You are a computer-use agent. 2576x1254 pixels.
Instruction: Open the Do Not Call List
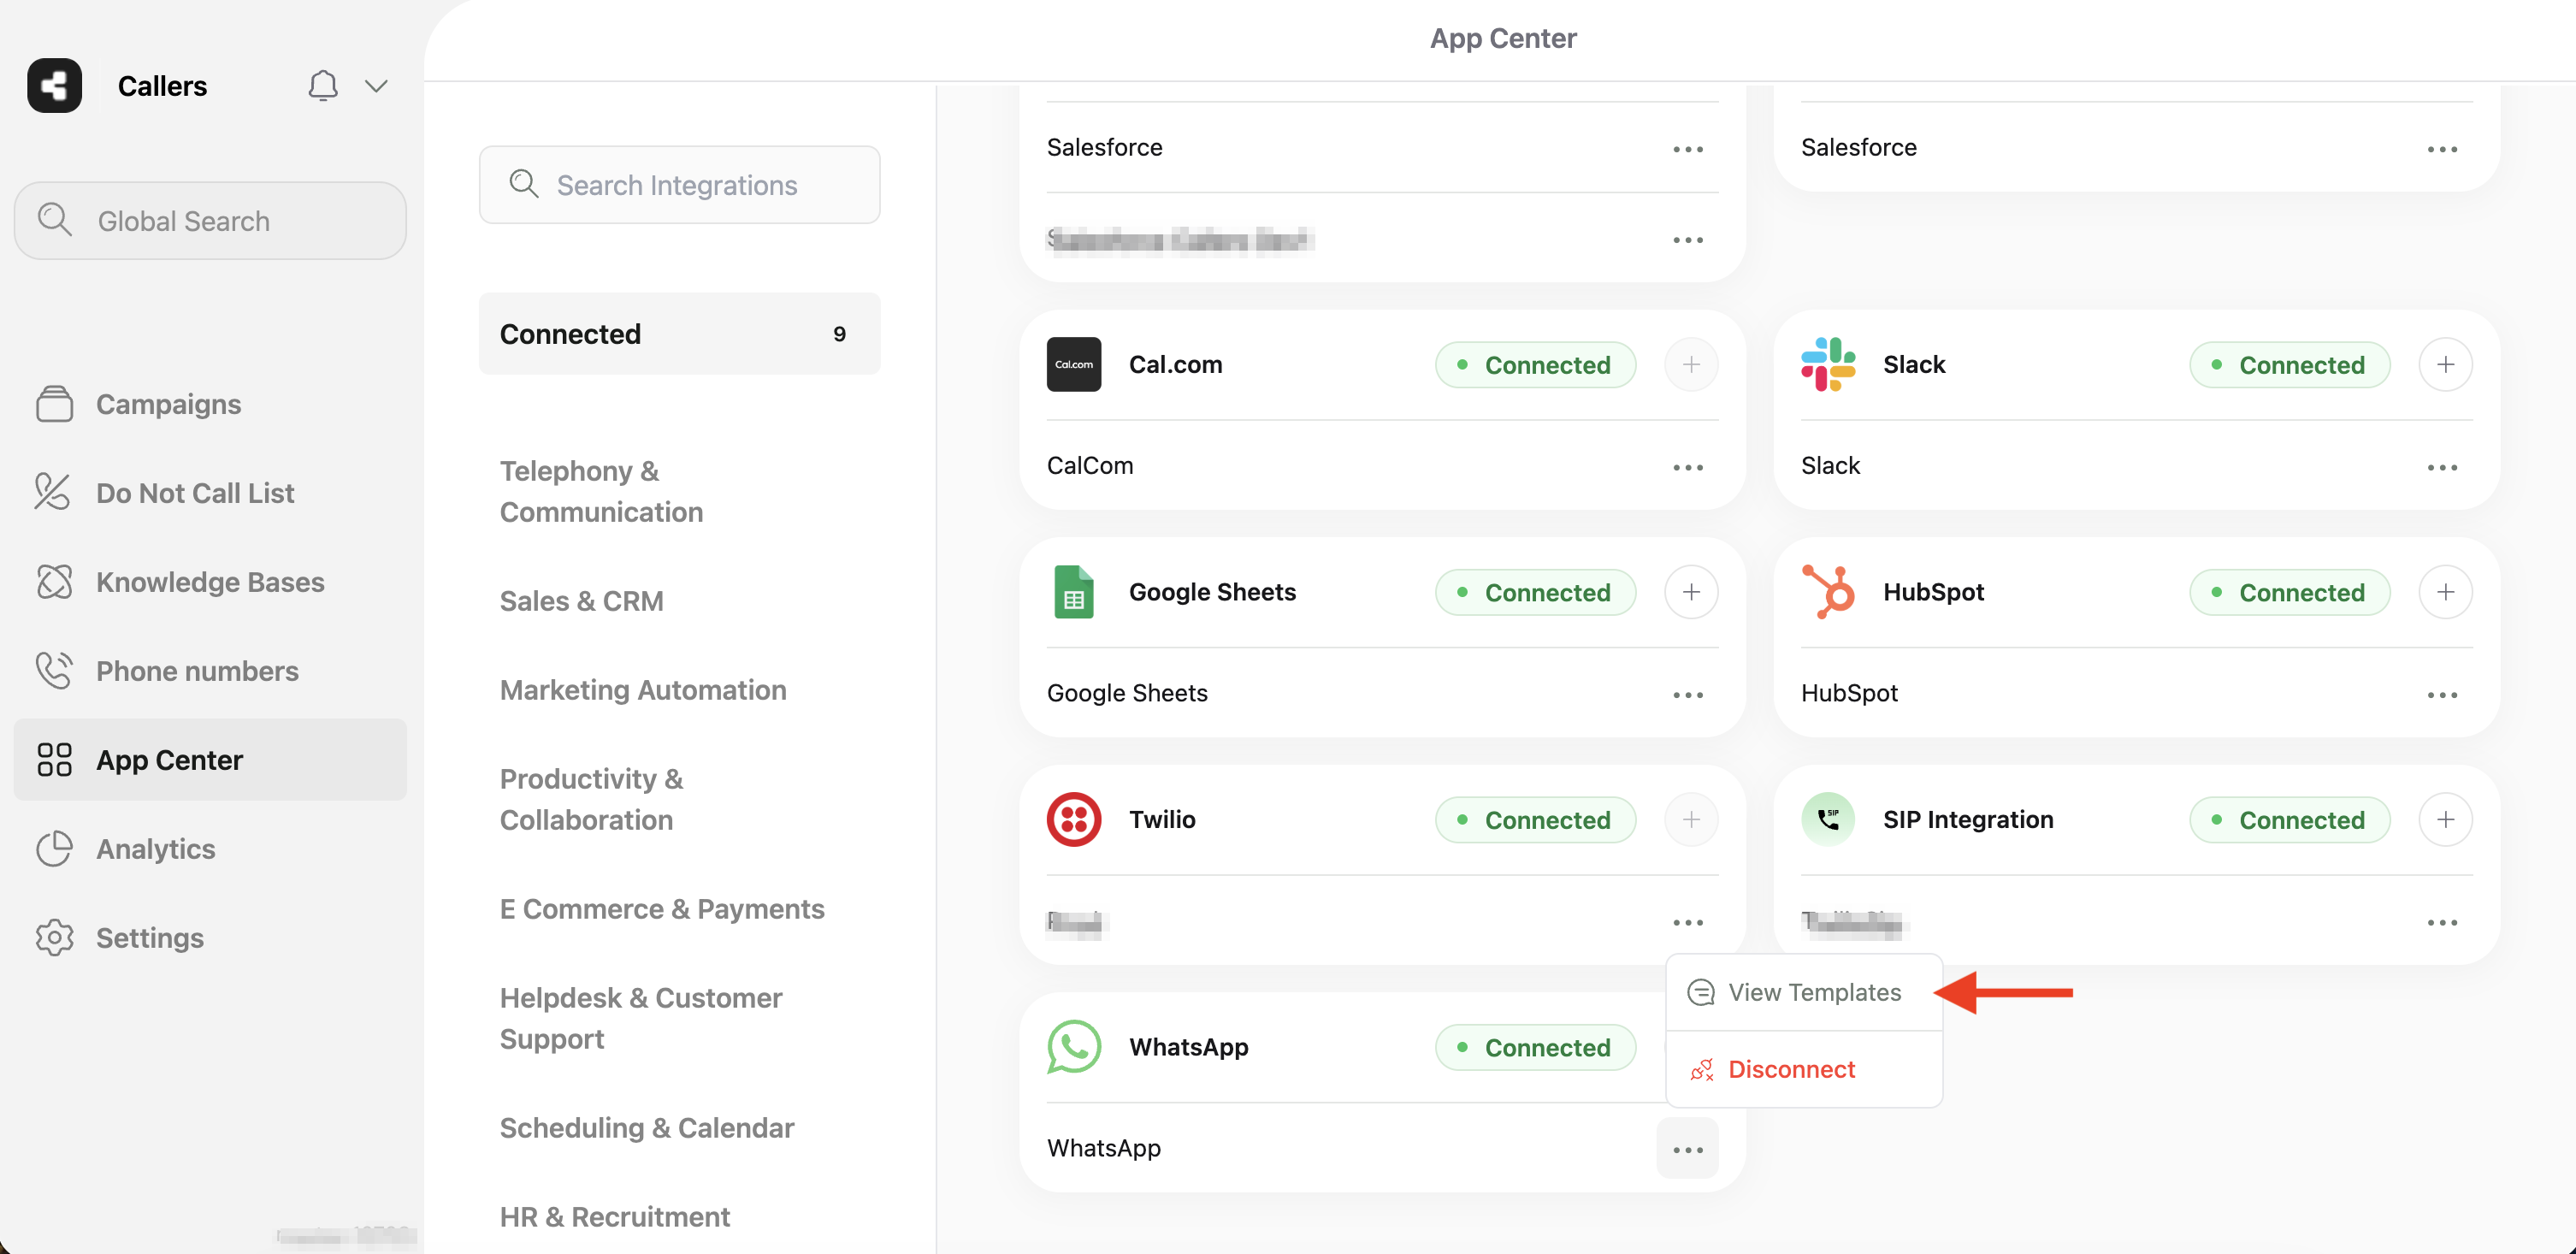point(210,493)
